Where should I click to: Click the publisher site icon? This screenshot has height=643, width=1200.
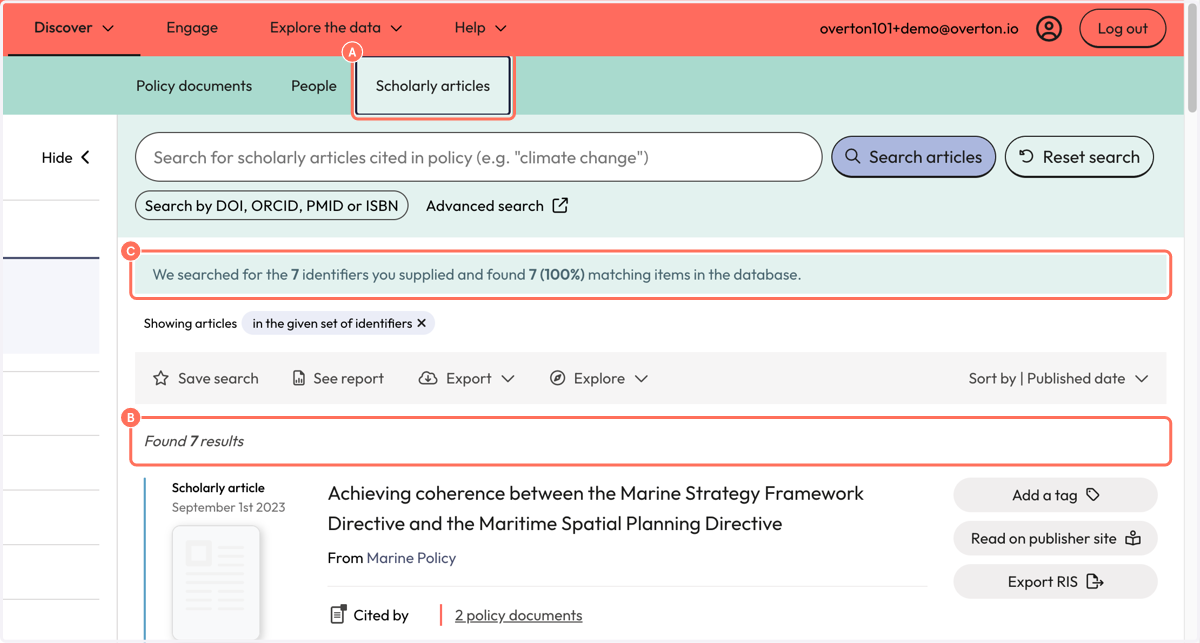tap(1133, 538)
